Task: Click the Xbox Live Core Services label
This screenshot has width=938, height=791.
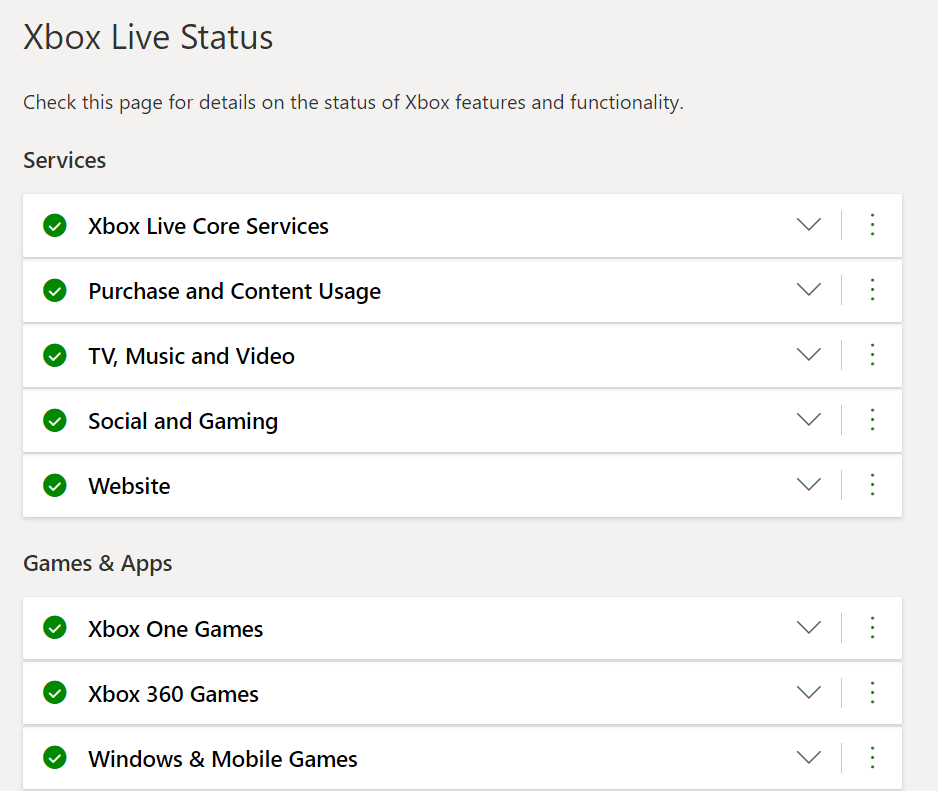Action: (208, 226)
